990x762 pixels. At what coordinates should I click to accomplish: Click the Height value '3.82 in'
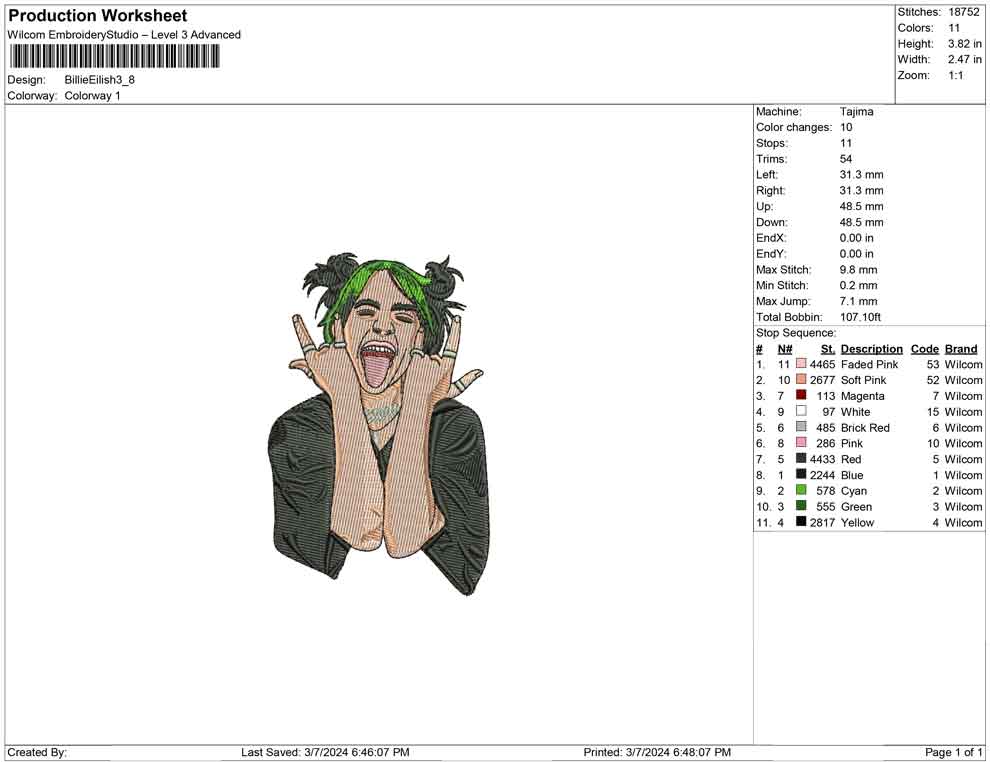coord(965,44)
